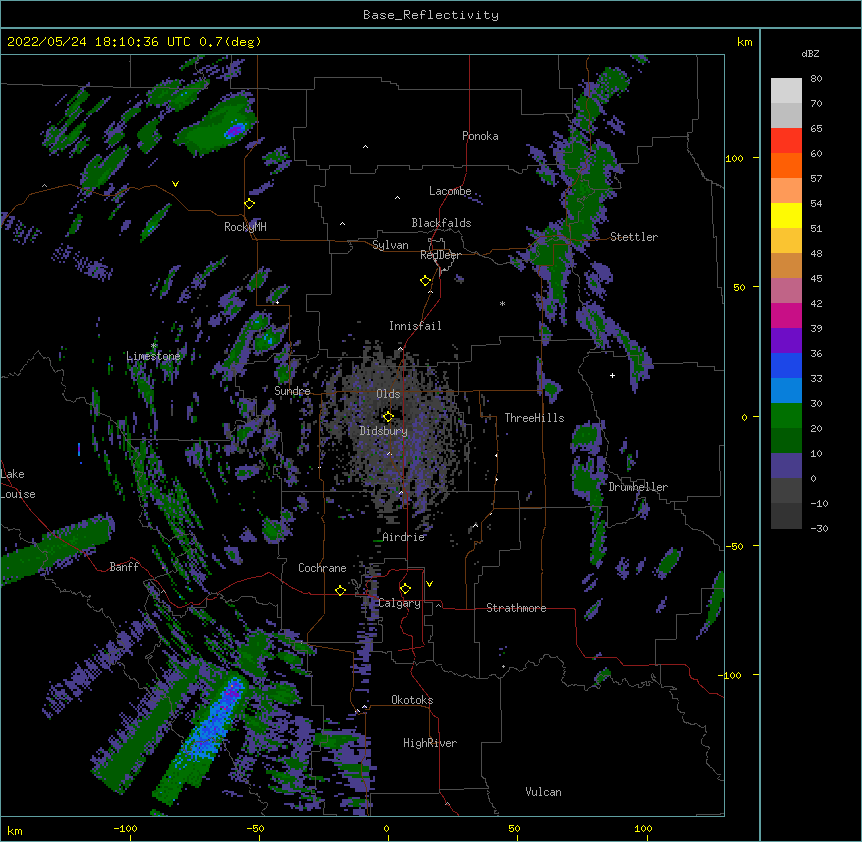This screenshot has width=862, height=842.
Task: Click the Cochrane label
Action: click(322, 568)
